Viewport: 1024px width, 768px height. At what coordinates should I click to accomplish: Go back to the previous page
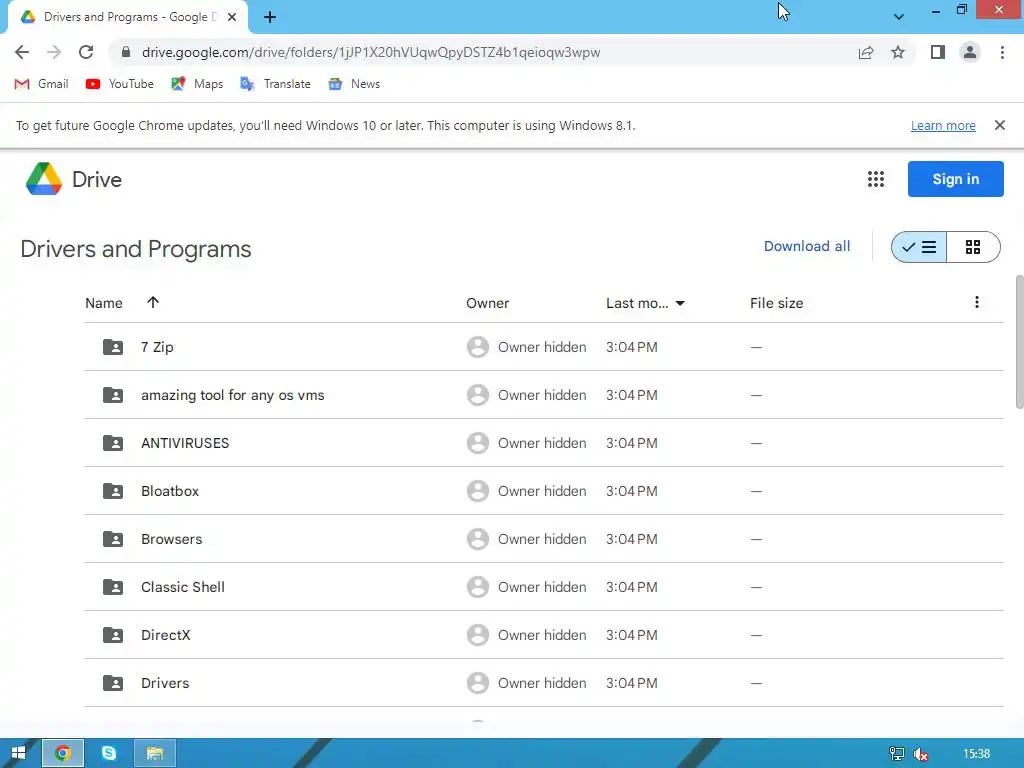(x=22, y=52)
